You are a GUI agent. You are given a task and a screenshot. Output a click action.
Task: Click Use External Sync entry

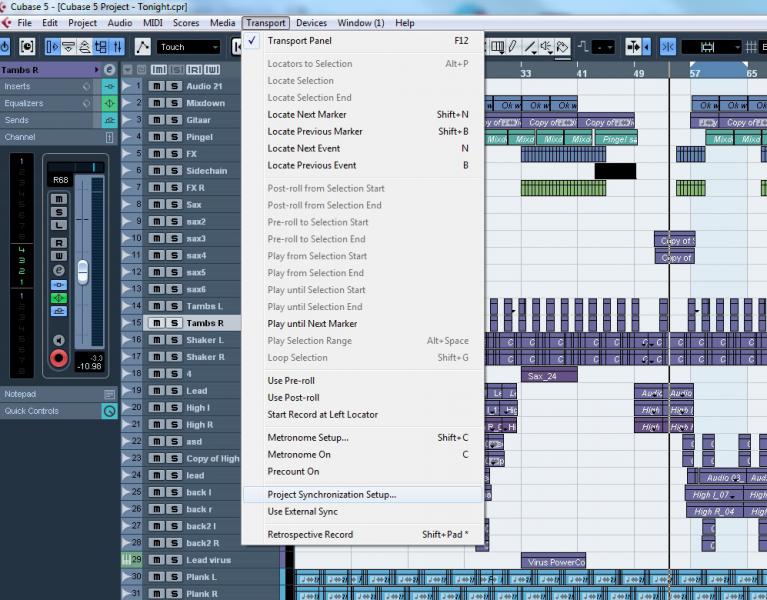pos(362,511)
